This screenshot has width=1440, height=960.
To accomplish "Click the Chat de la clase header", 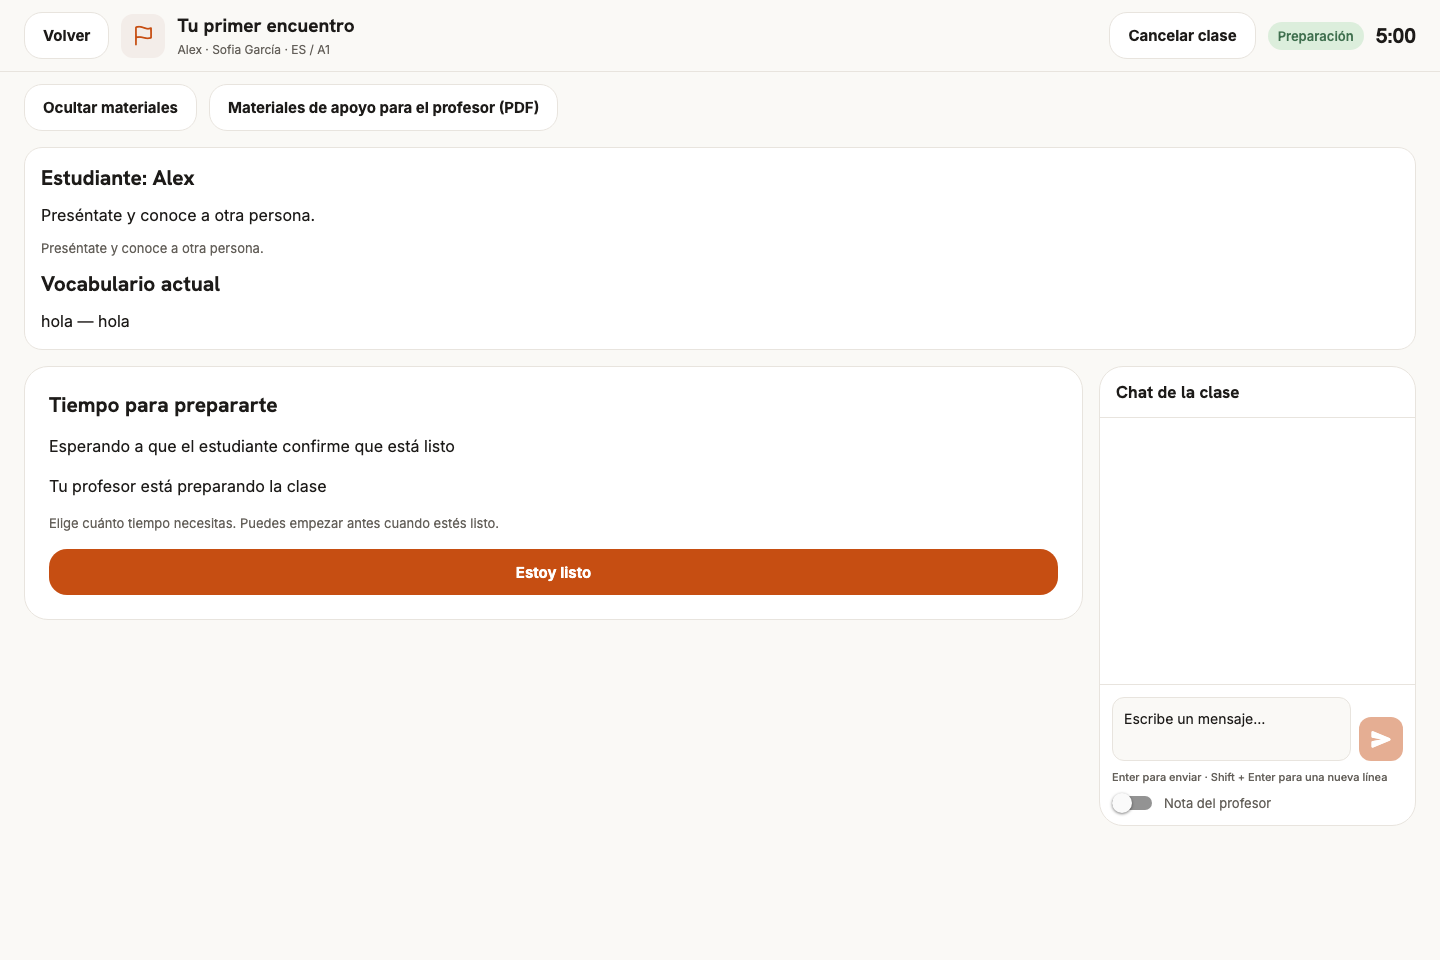I will pos(1177,392).
